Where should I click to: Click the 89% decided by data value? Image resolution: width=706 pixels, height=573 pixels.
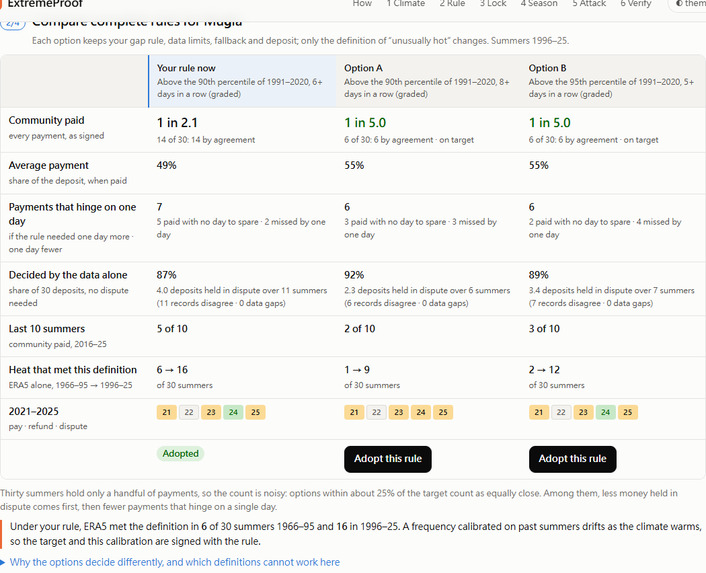coord(539,275)
